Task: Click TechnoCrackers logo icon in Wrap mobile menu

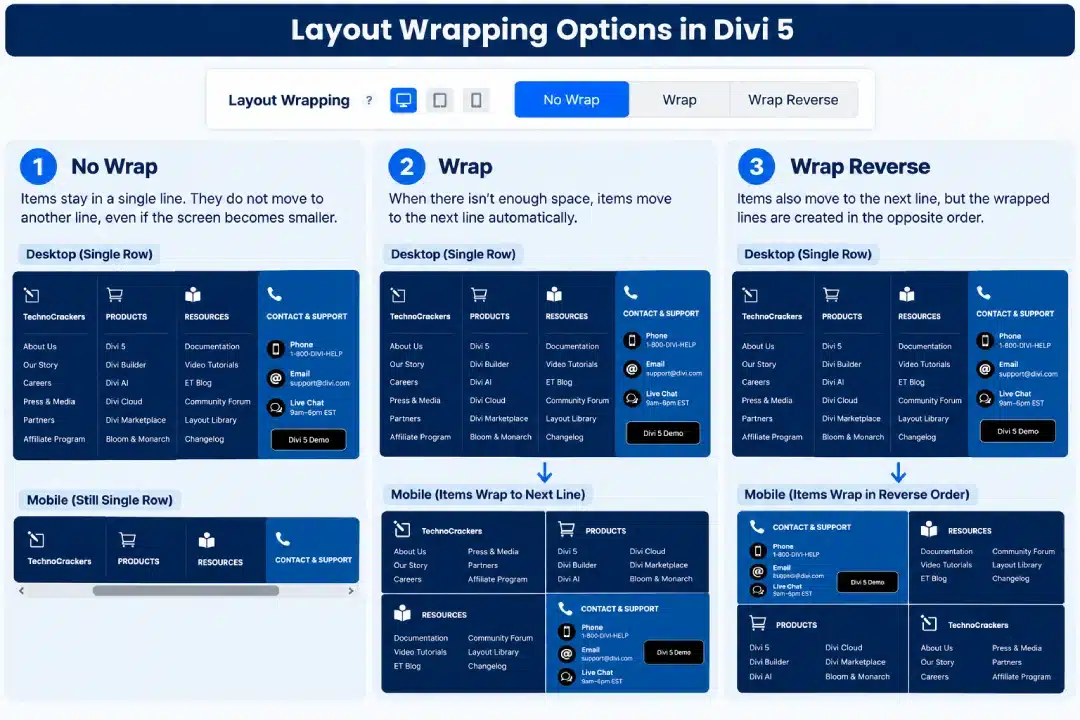Action: point(402,529)
